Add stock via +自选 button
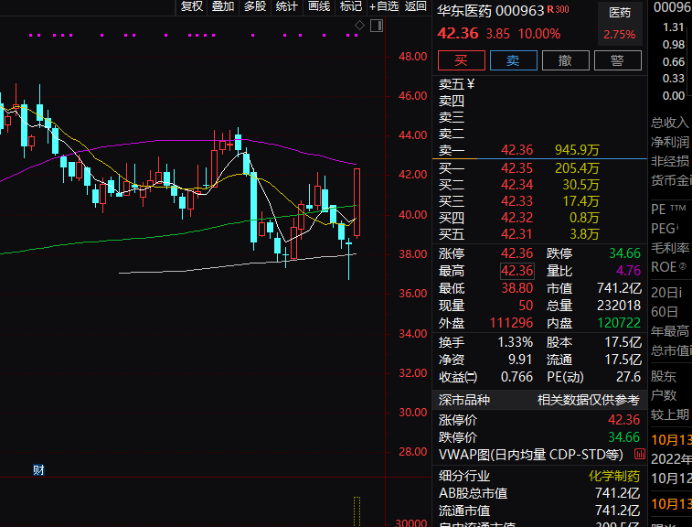This screenshot has width=693, height=527. click(384, 6)
